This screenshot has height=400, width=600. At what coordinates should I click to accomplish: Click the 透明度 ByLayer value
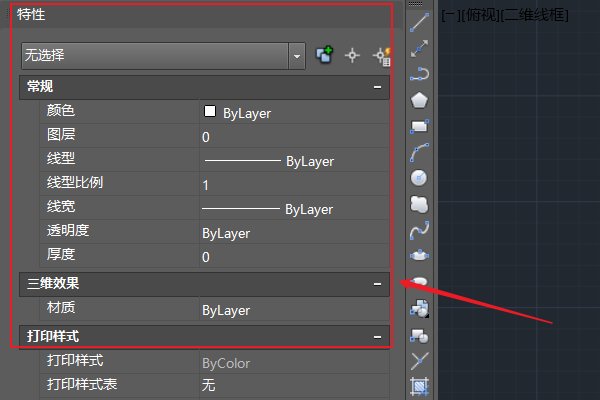tap(294, 233)
